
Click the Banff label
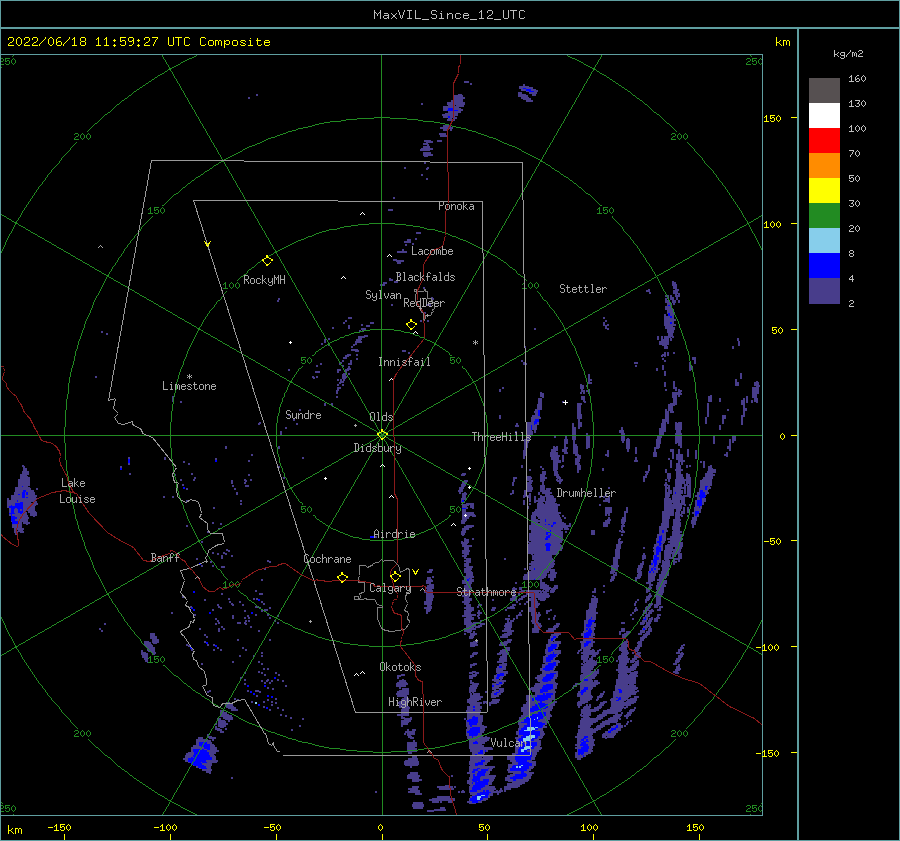click(x=165, y=558)
